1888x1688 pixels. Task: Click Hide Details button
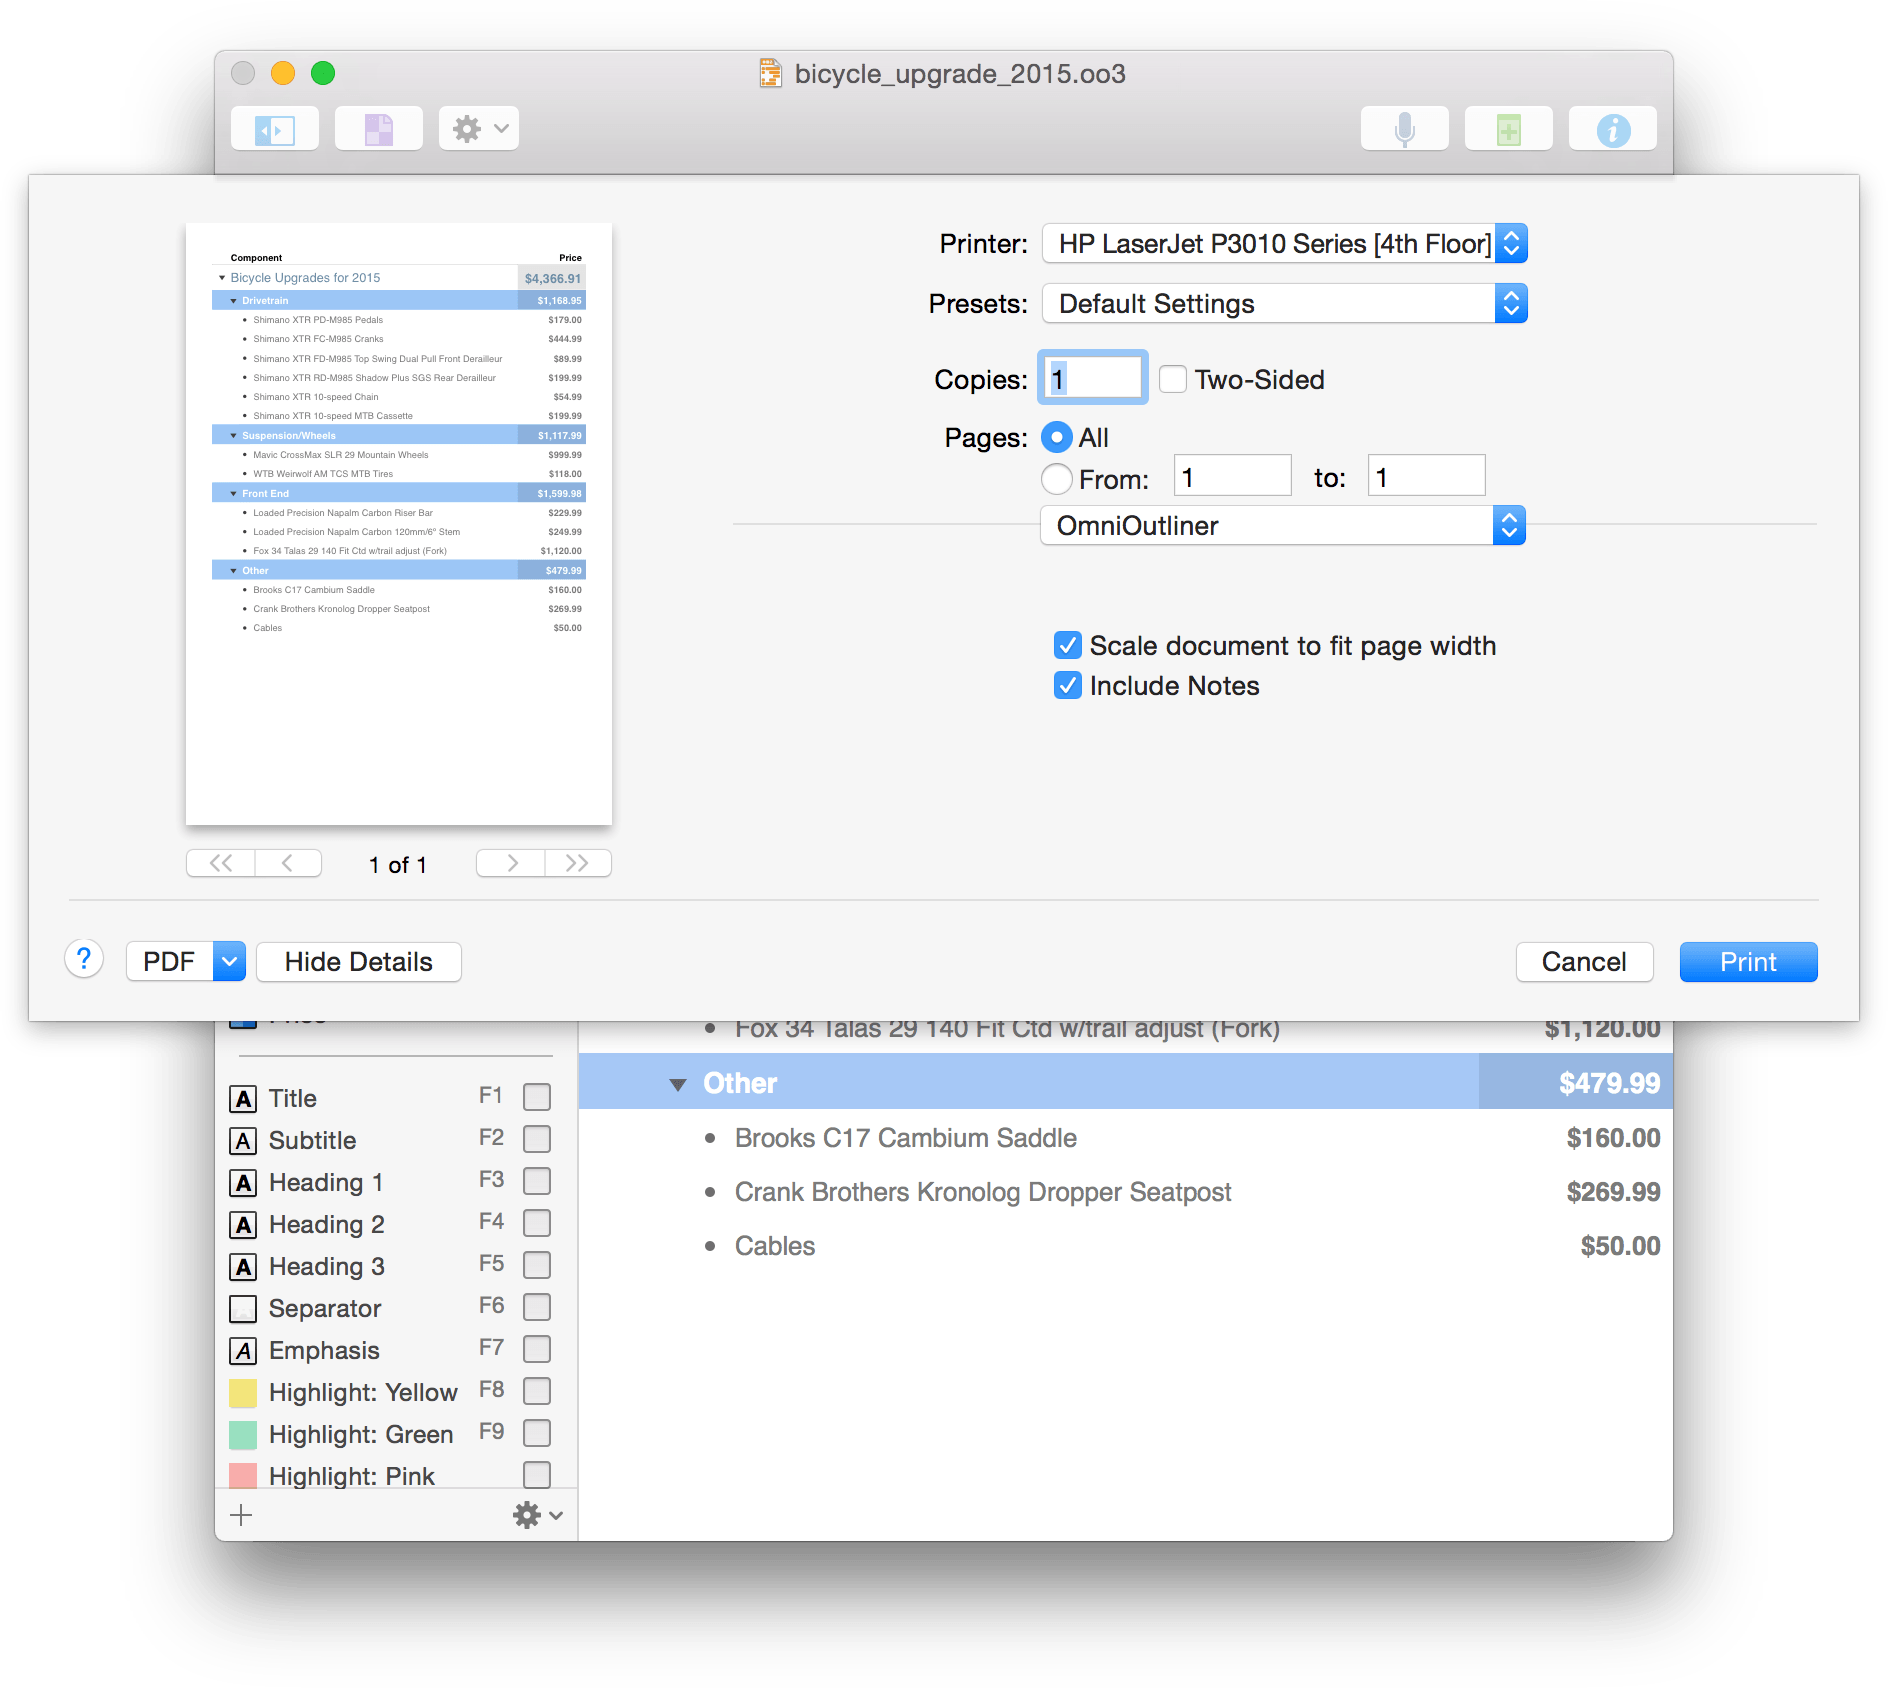pos(359,962)
